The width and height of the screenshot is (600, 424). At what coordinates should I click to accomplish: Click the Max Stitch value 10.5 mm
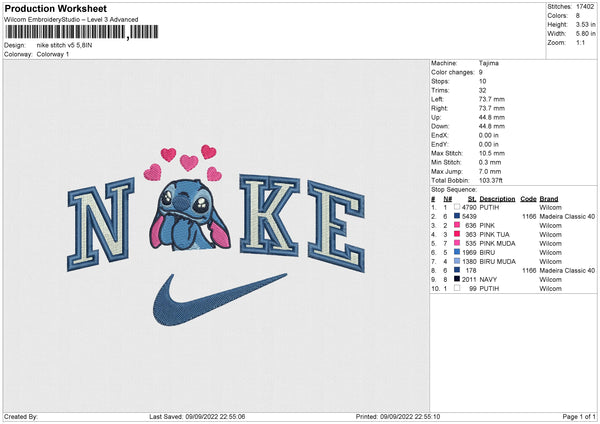pos(492,153)
